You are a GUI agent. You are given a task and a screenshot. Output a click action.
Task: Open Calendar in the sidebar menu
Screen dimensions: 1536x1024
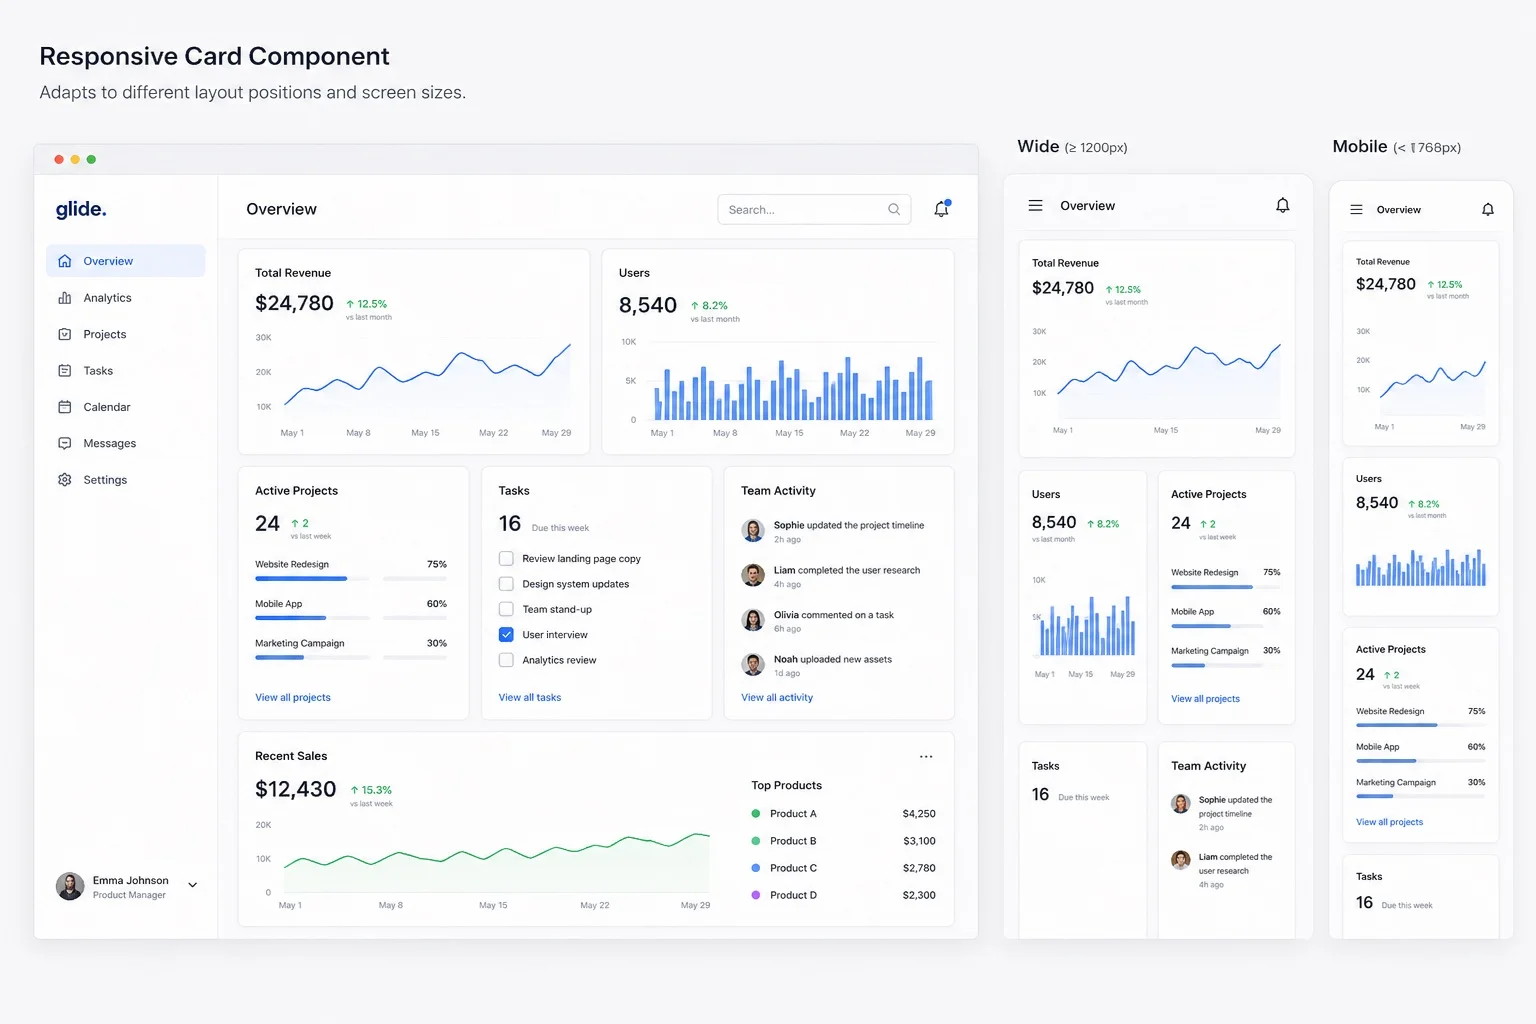[126, 407]
